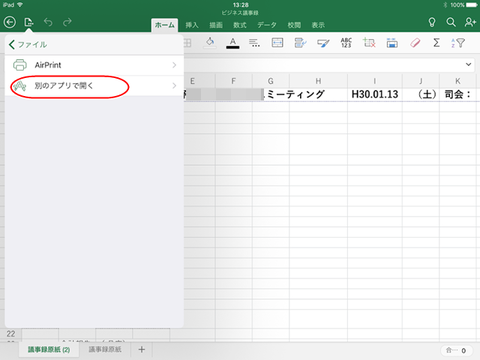
Task: Tap the Bluetooth icon in status bar
Action: pos(445,5)
